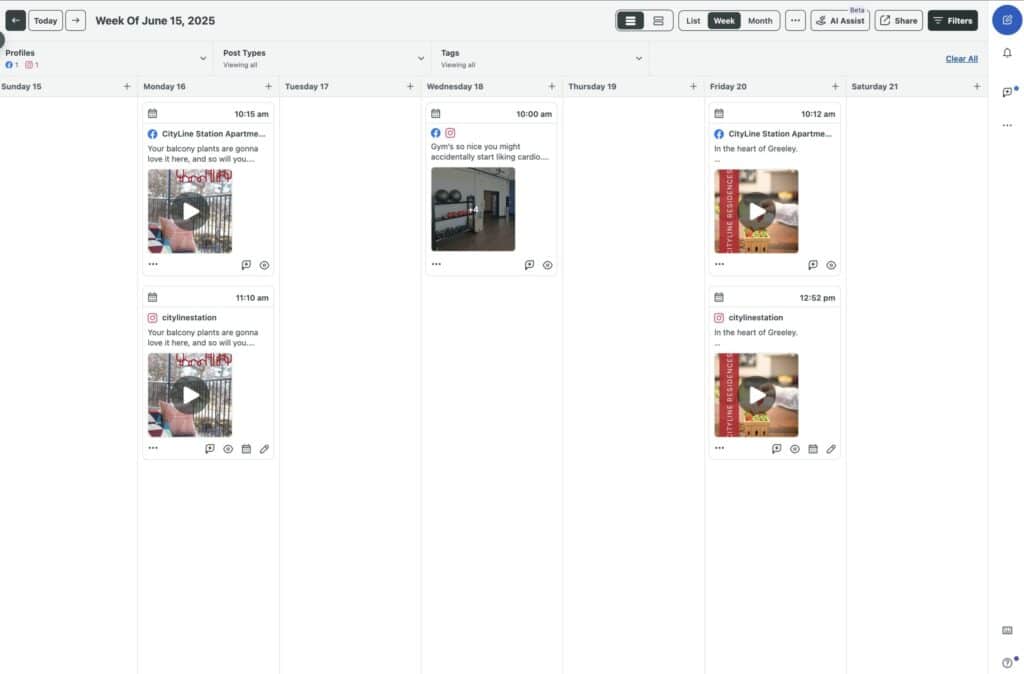This screenshot has width=1024, height=674.
Task: Jump to Today in the calendar
Action: [46, 20]
